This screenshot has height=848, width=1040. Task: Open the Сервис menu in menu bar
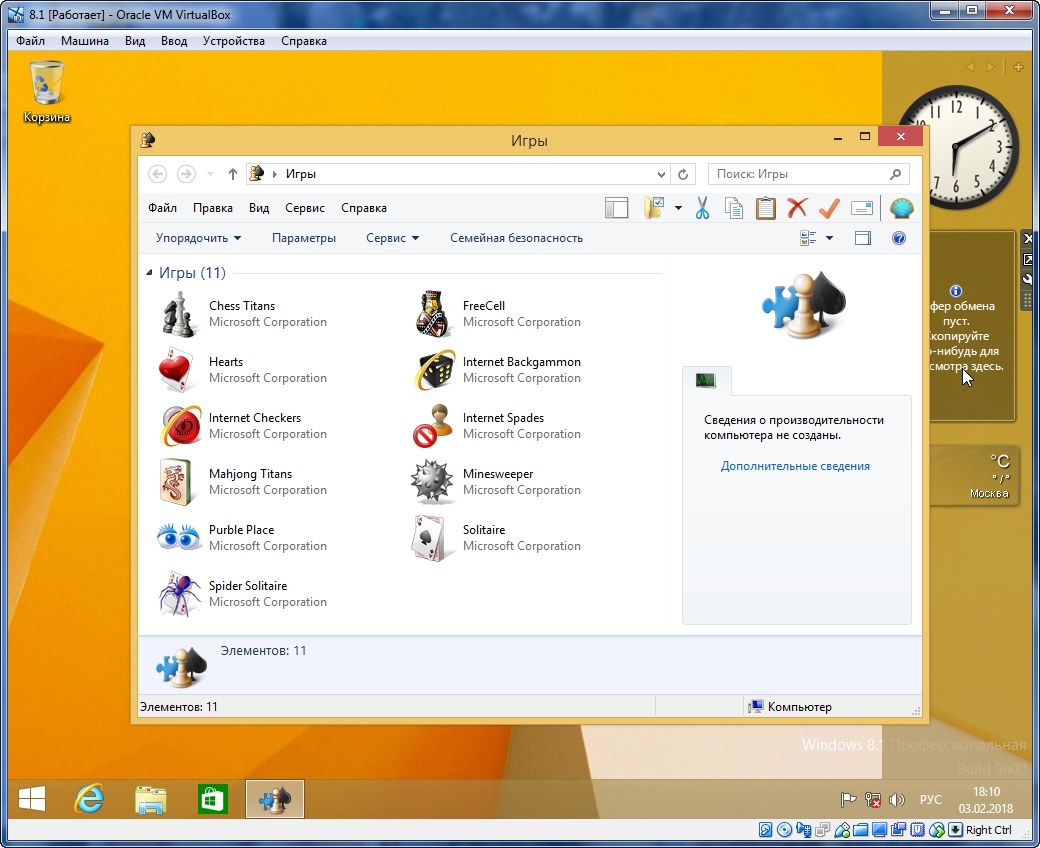[304, 208]
